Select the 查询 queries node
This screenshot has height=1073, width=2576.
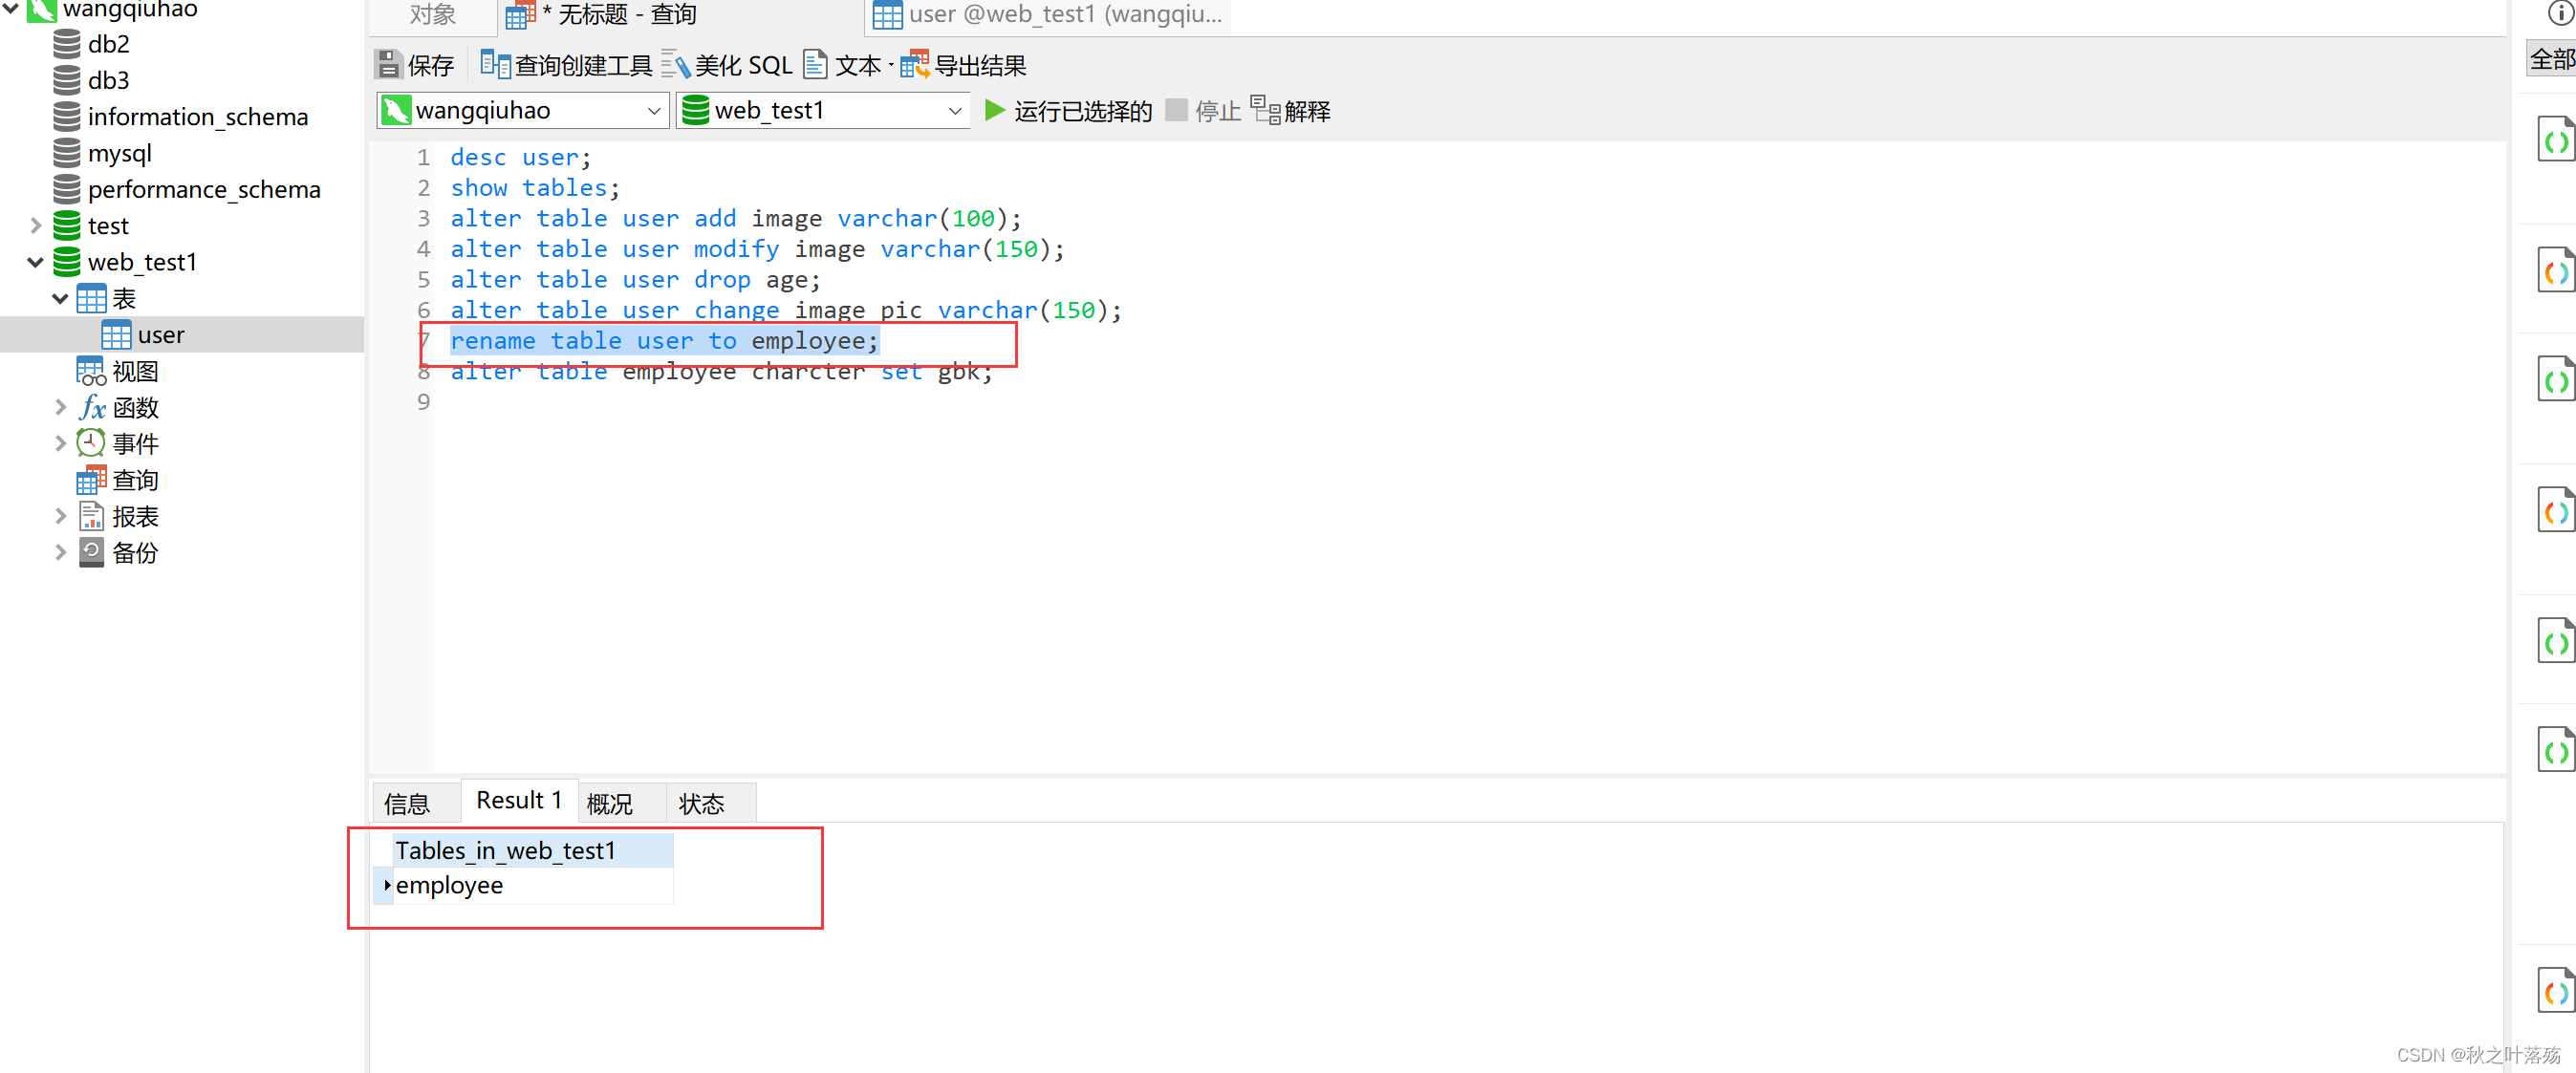pyautogui.click(x=135, y=480)
